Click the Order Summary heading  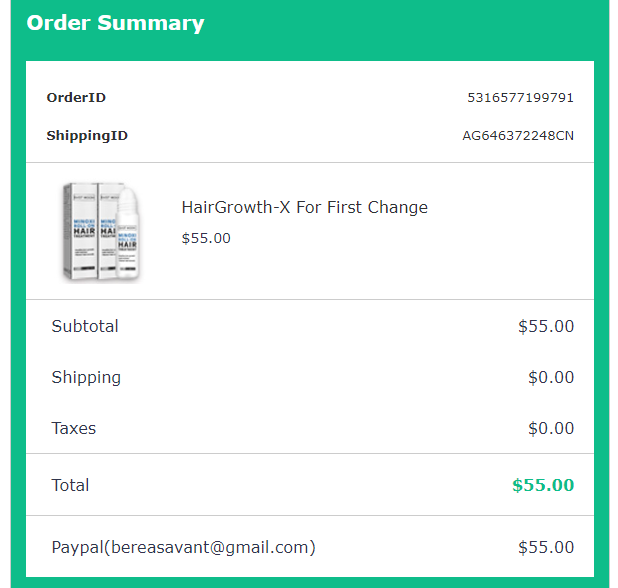115,24
